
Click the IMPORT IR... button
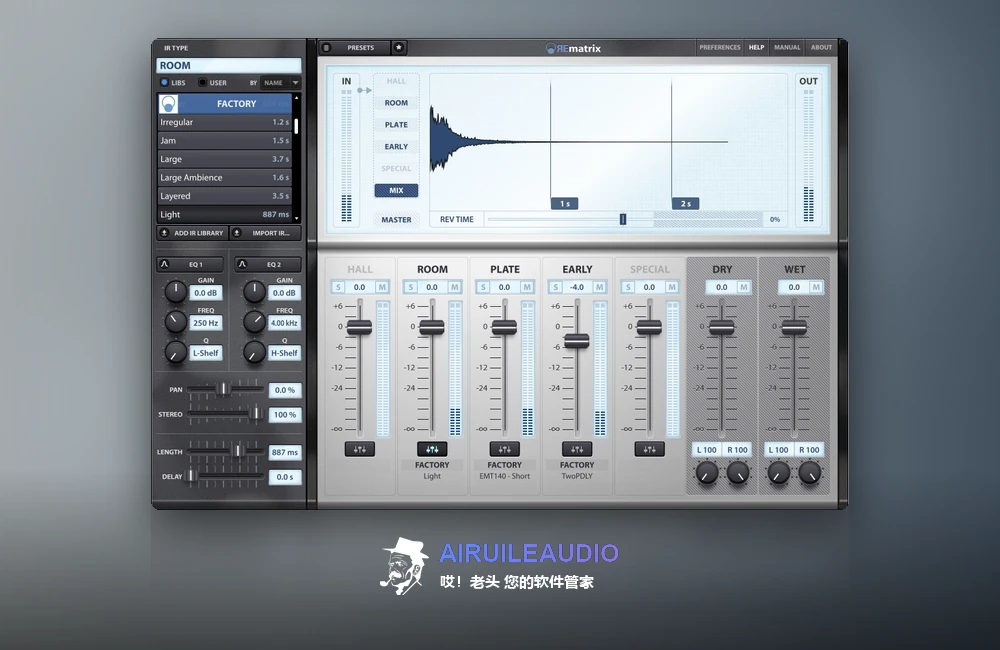tap(265, 233)
